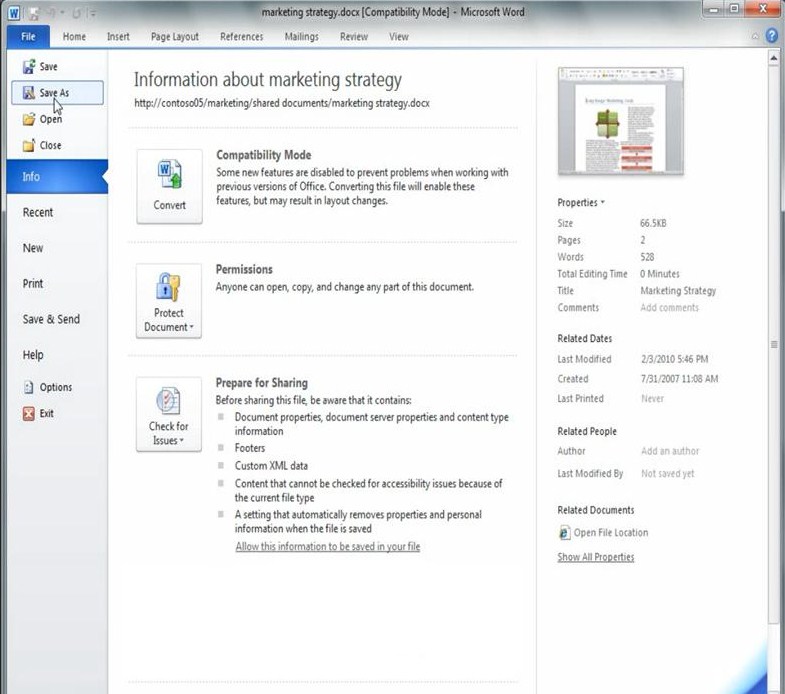Click Open File Location link text
Image resolution: width=785 pixels, height=694 pixels.
pyautogui.click(x=611, y=532)
